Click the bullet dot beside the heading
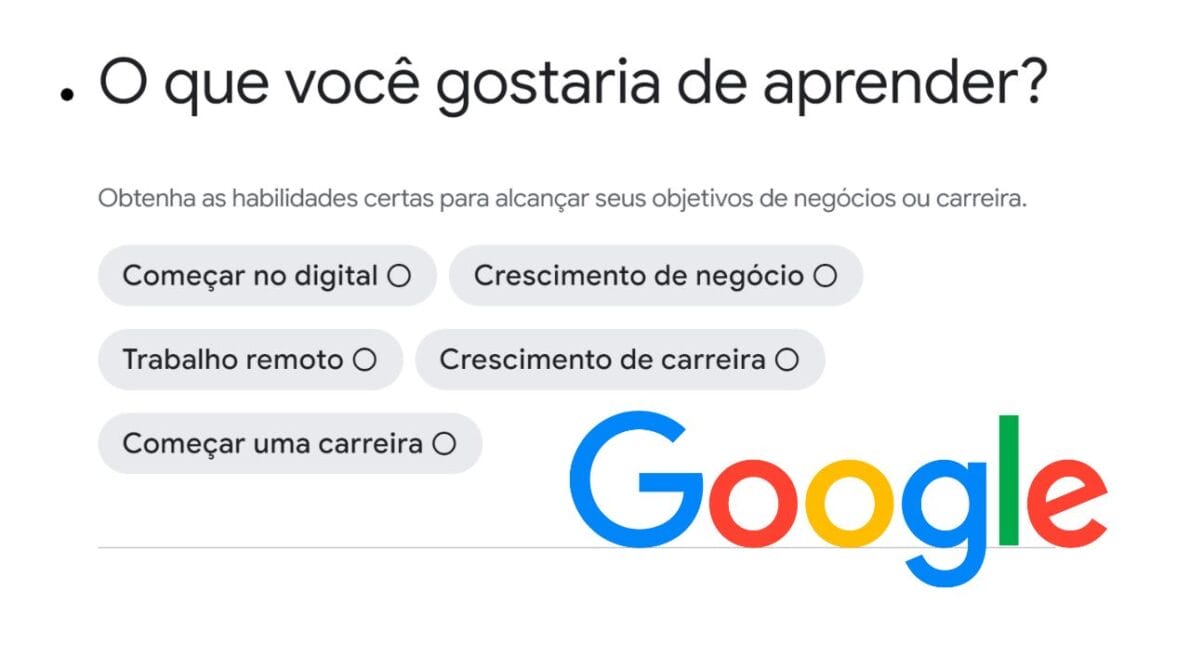Viewport: 1190px width, 669px height. pos(66,95)
